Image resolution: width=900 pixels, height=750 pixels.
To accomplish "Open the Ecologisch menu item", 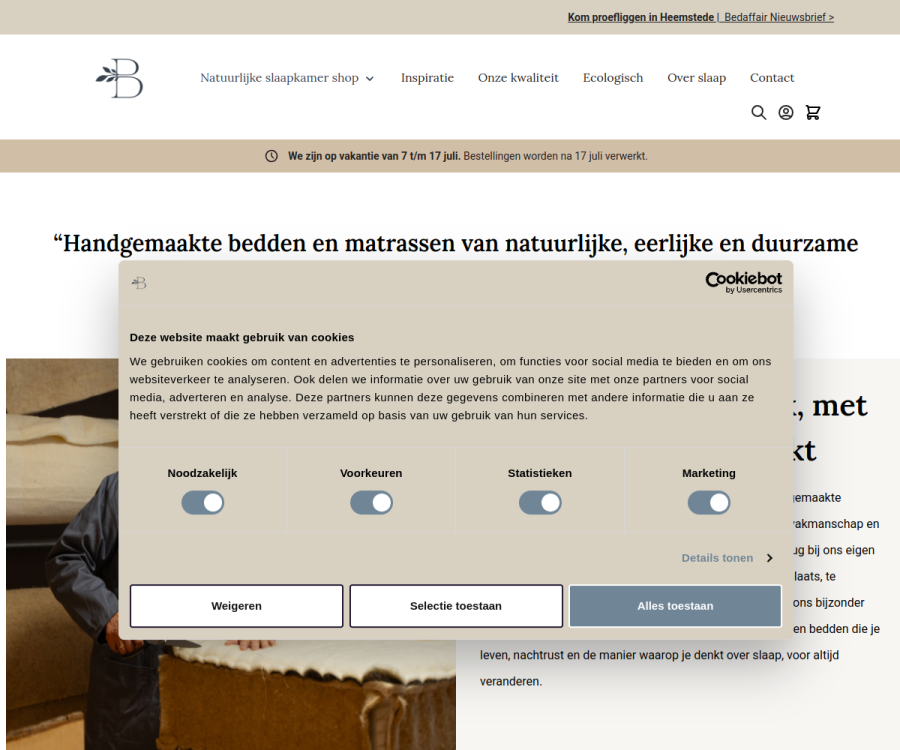I will coord(613,78).
